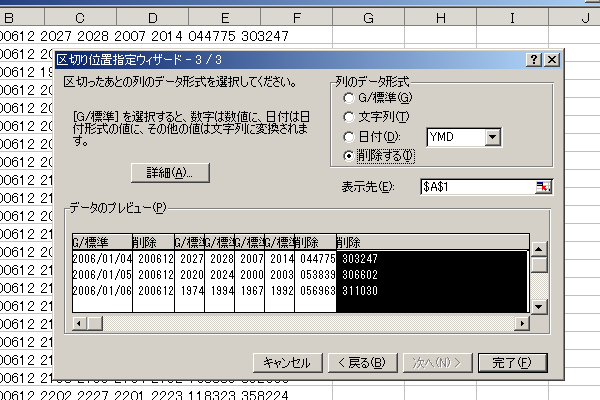Select spreadsheet column header I

512,17
